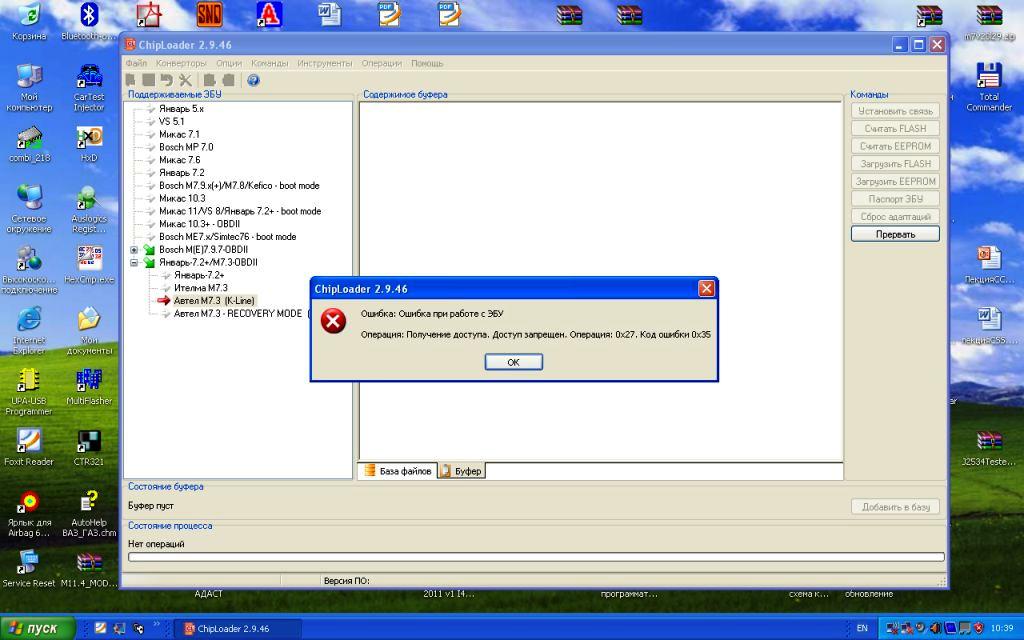Image resolution: width=1024 pixels, height=640 pixels.
Task: Open the CarTest Injector desktop icon
Action: click(89, 78)
